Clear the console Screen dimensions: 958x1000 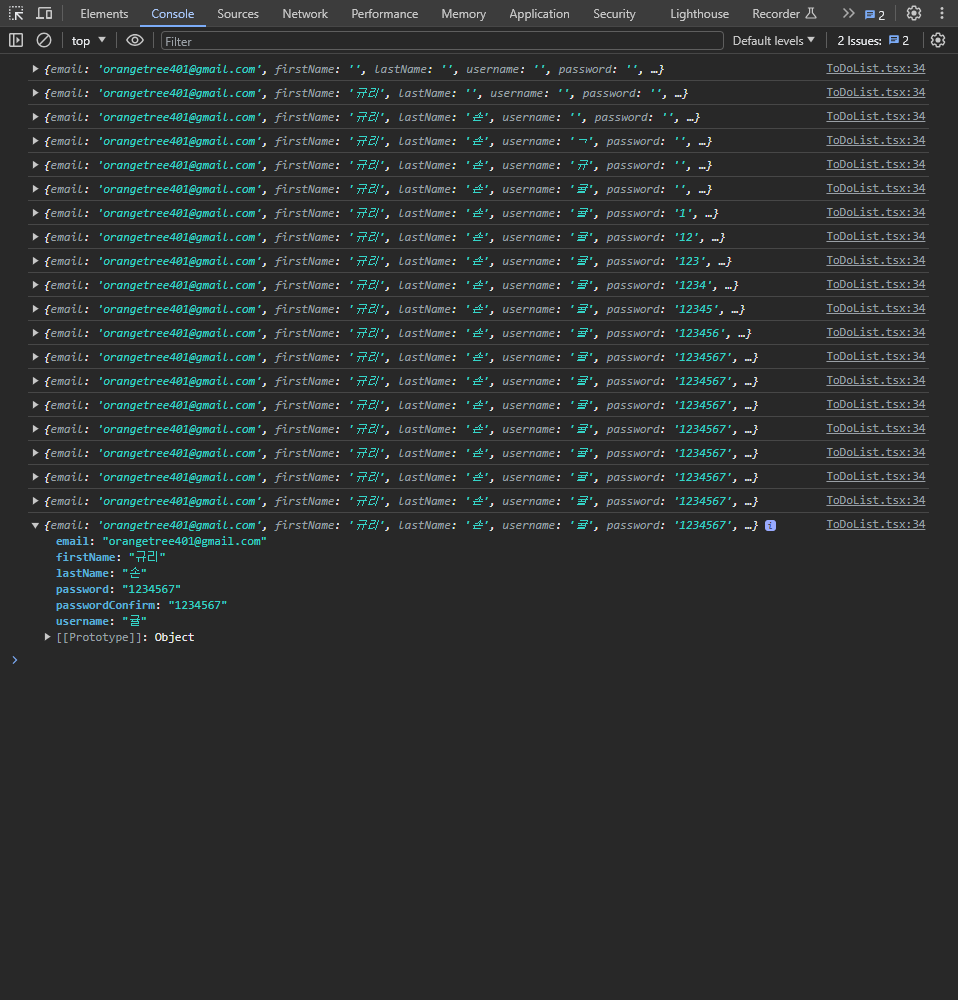(x=44, y=41)
